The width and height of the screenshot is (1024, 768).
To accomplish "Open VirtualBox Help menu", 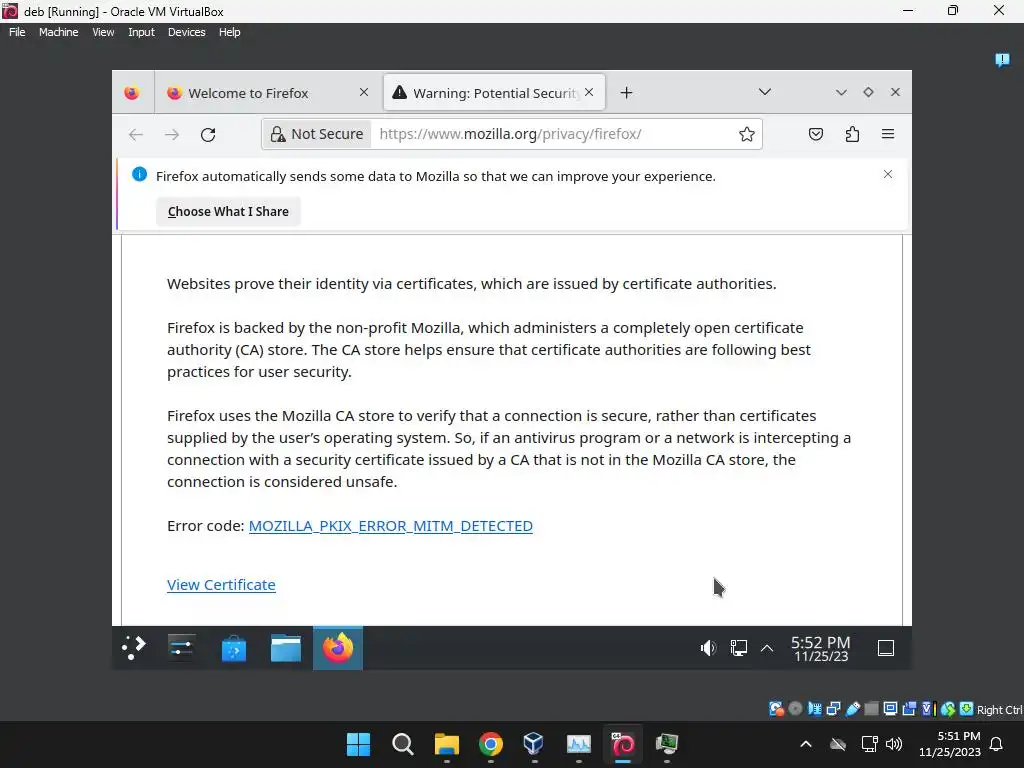I will tap(229, 32).
